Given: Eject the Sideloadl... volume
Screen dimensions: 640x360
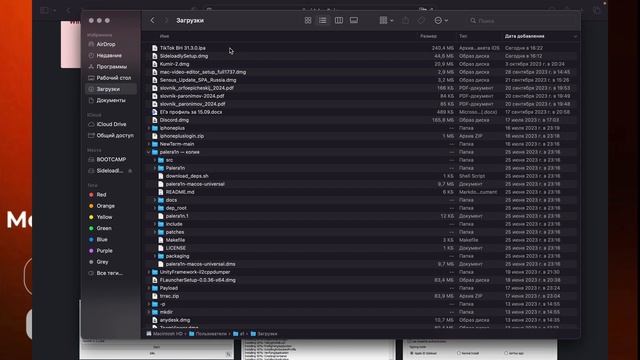Looking at the screenshot, I should pos(130,171).
